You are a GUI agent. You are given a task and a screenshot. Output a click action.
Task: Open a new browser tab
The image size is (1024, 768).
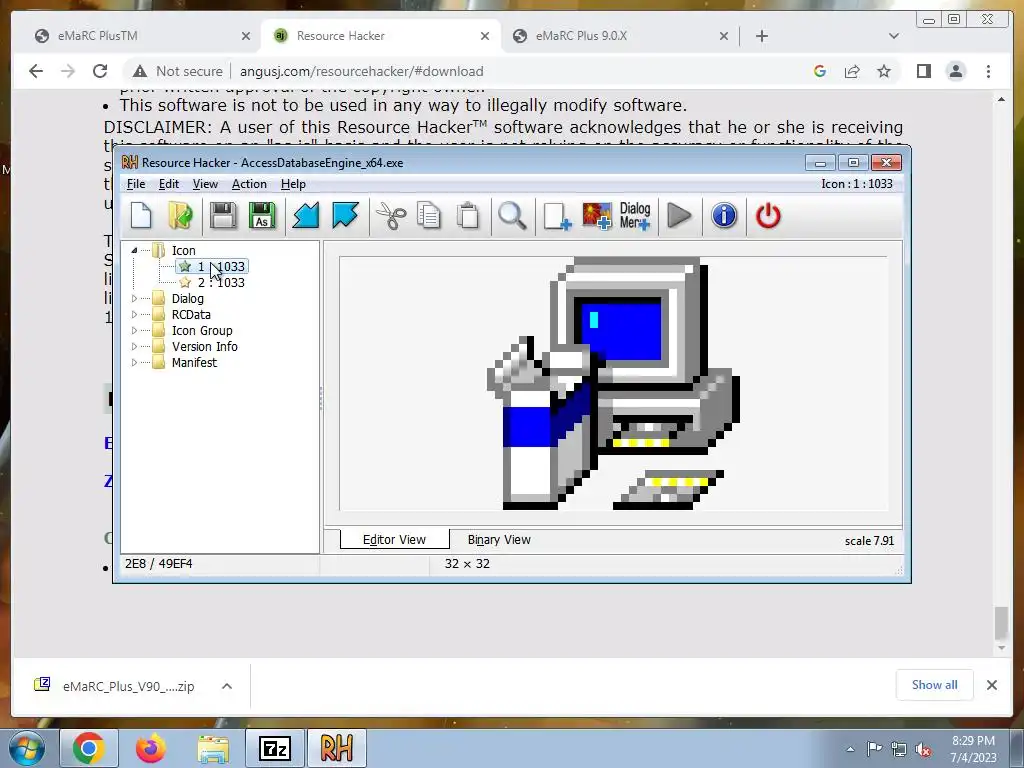tap(761, 36)
